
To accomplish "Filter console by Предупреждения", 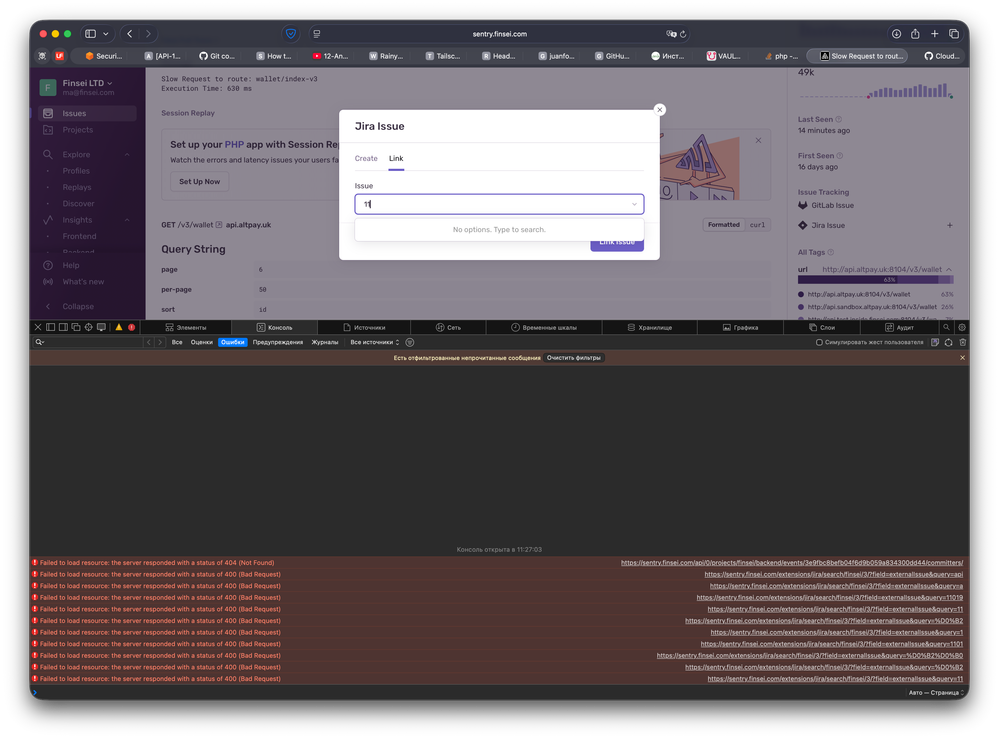I will click(x=278, y=343).
